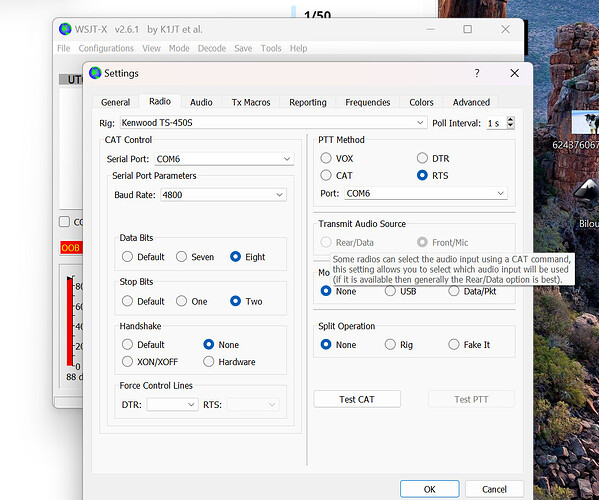Open the dog photo desktop thumbnail
The height and width of the screenshot is (500, 599).
click(585, 122)
